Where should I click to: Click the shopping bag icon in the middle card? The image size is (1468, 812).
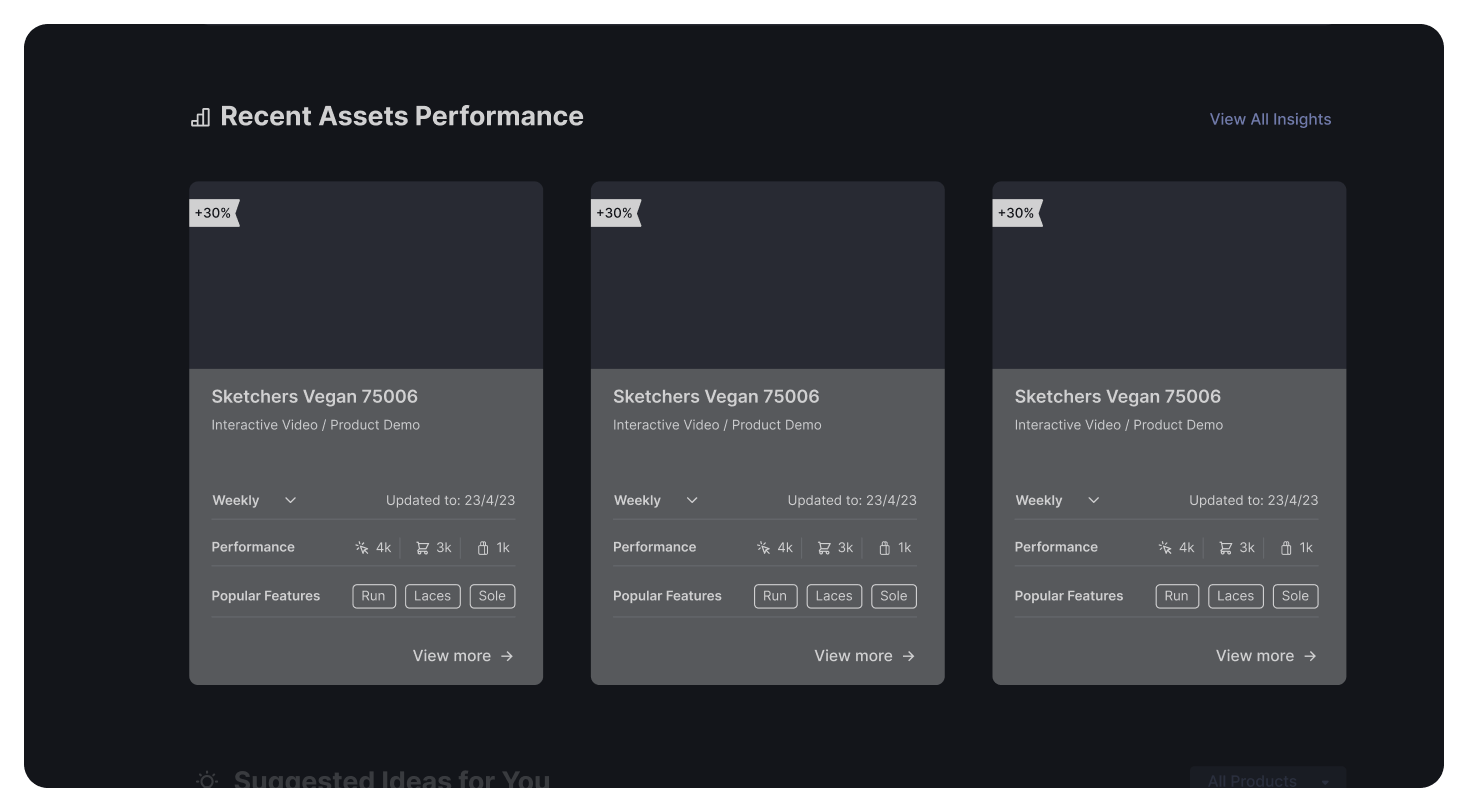pyautogui.click(x=885, y=548)
